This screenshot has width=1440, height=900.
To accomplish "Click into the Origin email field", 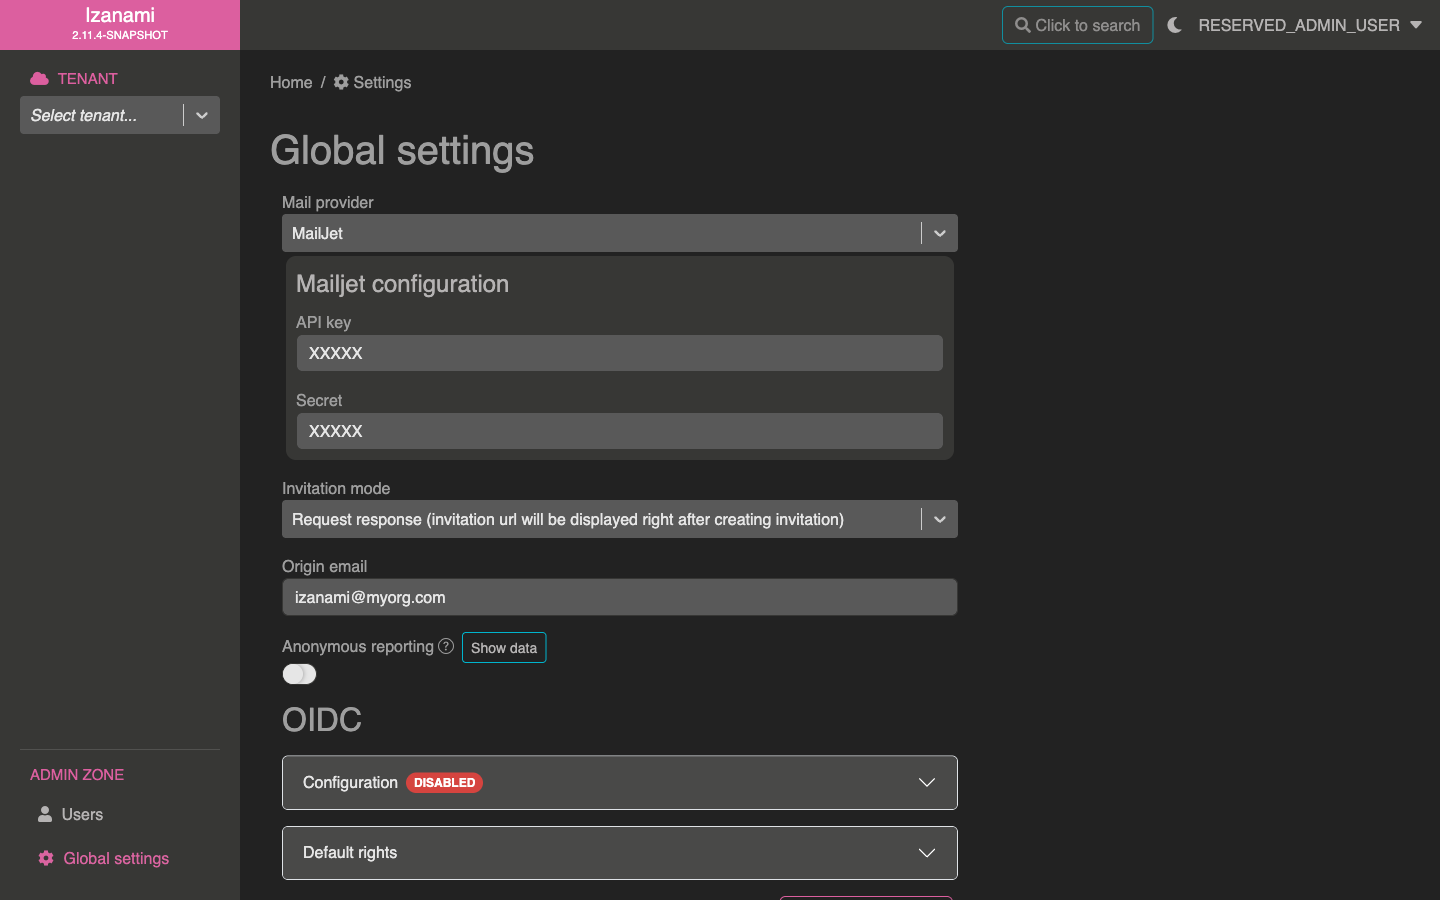I will coord(619,597).
